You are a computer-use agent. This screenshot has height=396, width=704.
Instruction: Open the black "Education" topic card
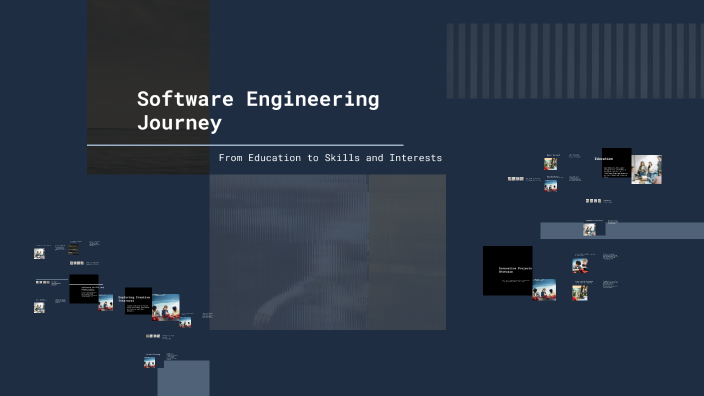click(x=616, y=163)
